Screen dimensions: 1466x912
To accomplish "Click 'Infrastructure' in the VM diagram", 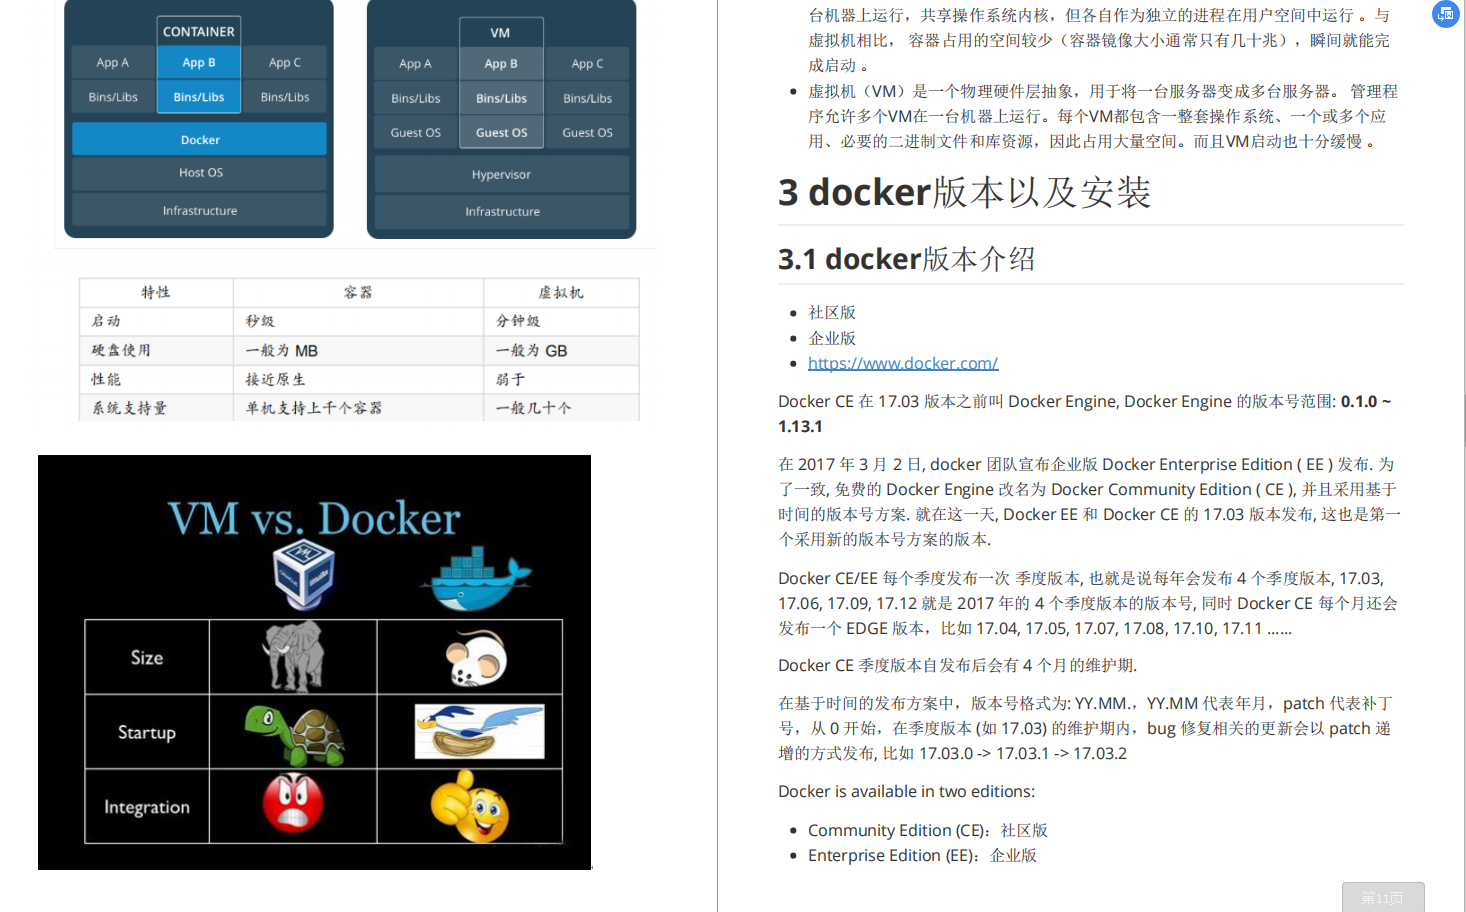I will (x=502, y=211).
